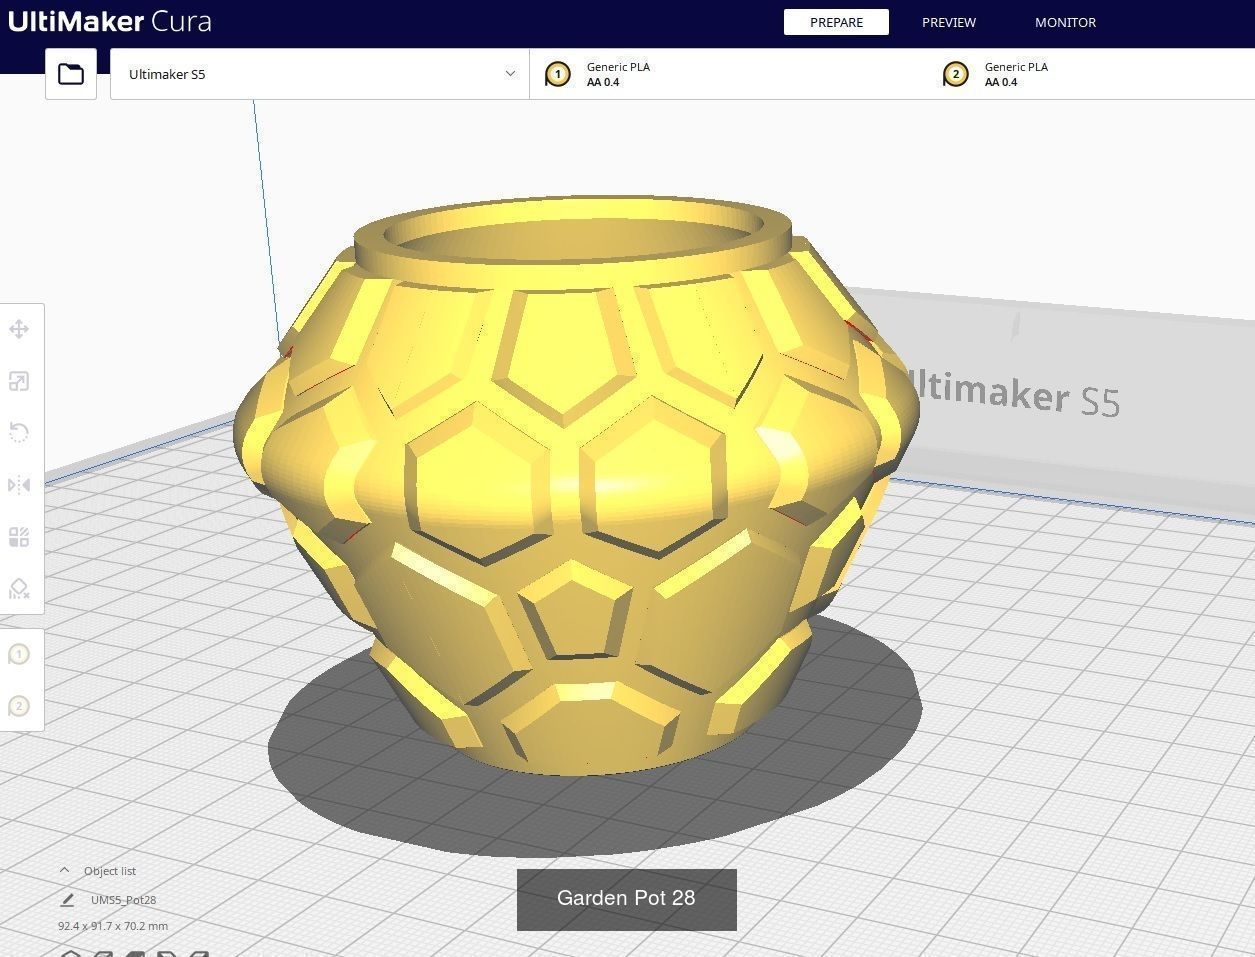Screen dimensions: 1255x957
Task: Click the UMS5_Pot28 object name
Action: tap(123, 900)
